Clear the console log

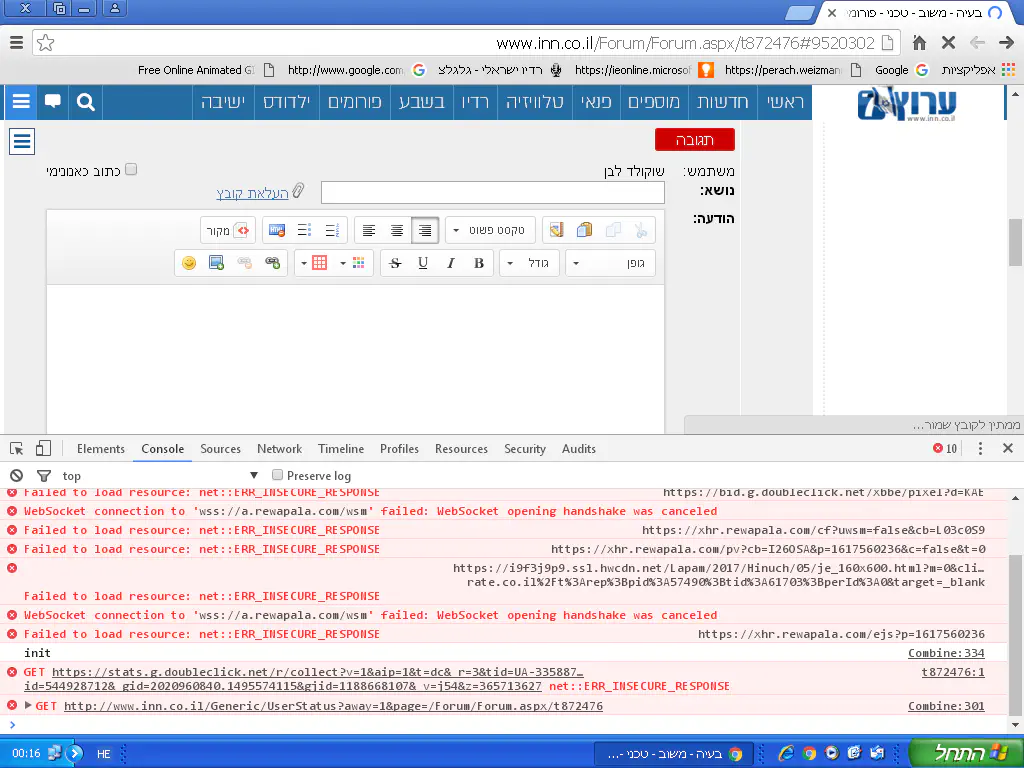coord(16,476)
